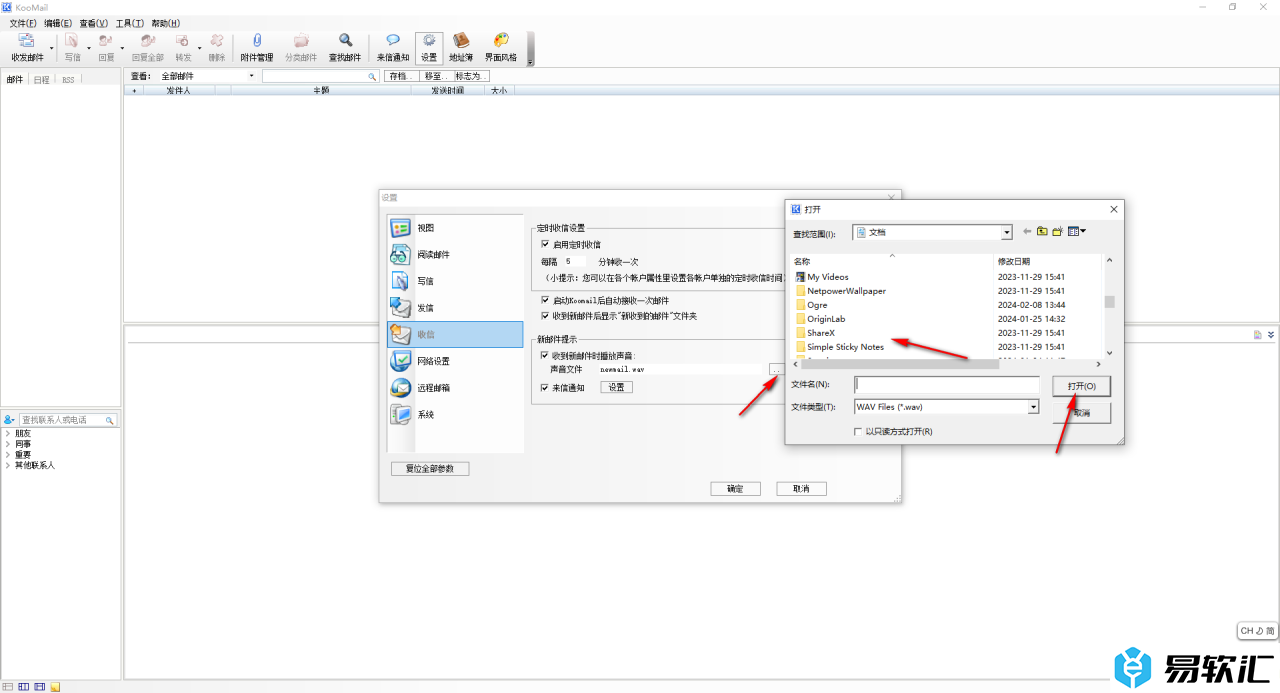
Task: Create a new folder in Open dialog
Action: 1058,232
